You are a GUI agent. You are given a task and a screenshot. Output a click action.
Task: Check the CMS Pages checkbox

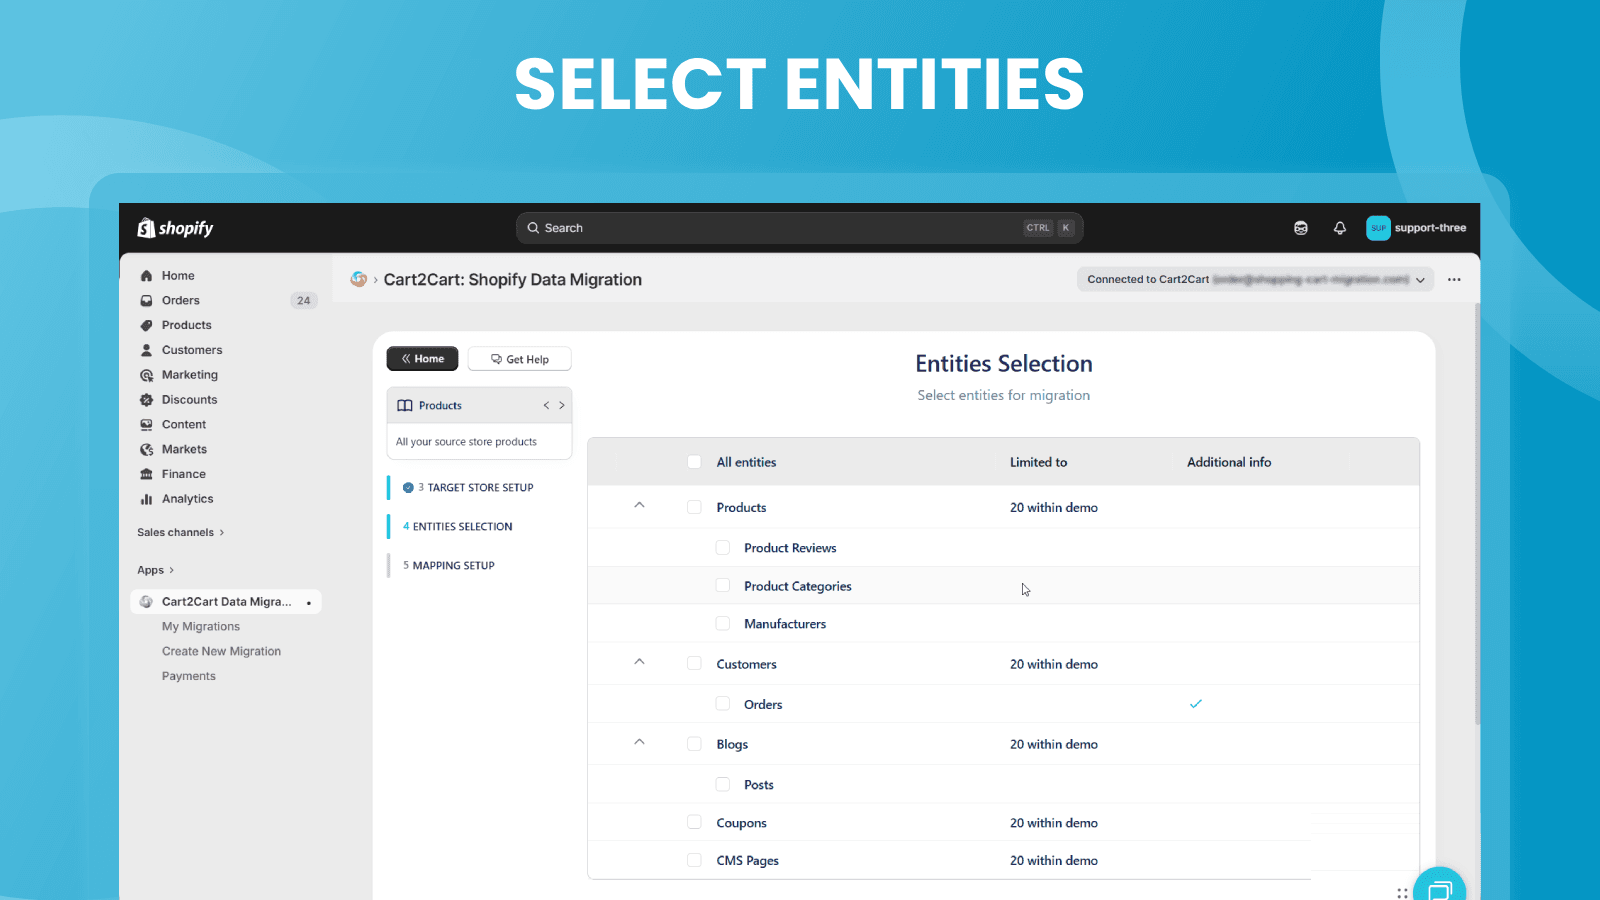click(x=694, y=860)
